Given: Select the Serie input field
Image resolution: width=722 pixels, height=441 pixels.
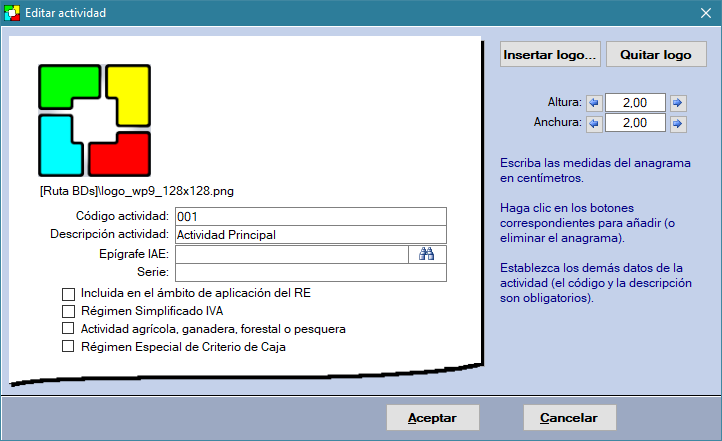Looking at the screenshot, I should click(309, 273).
